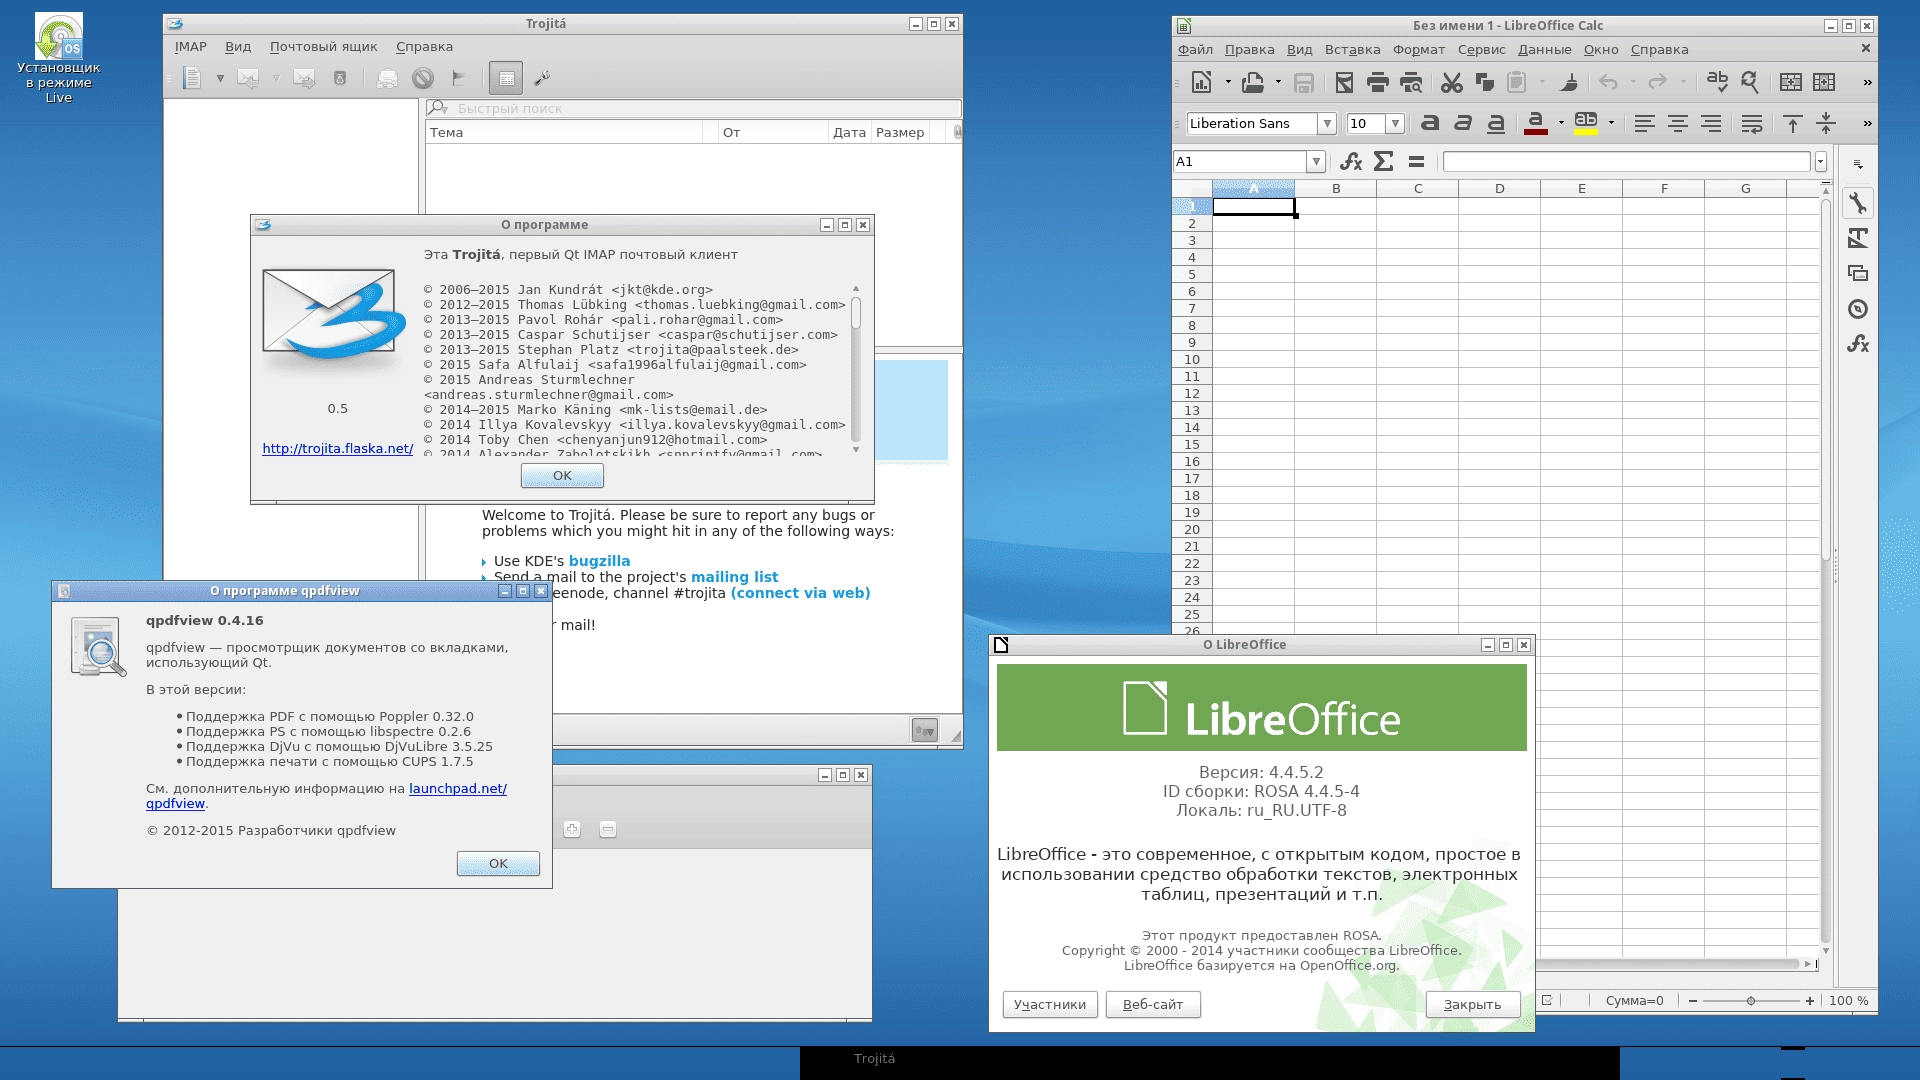
Task: Click Веб-сайт button in LibreOffice dialog
Action: point(1153,1005)
